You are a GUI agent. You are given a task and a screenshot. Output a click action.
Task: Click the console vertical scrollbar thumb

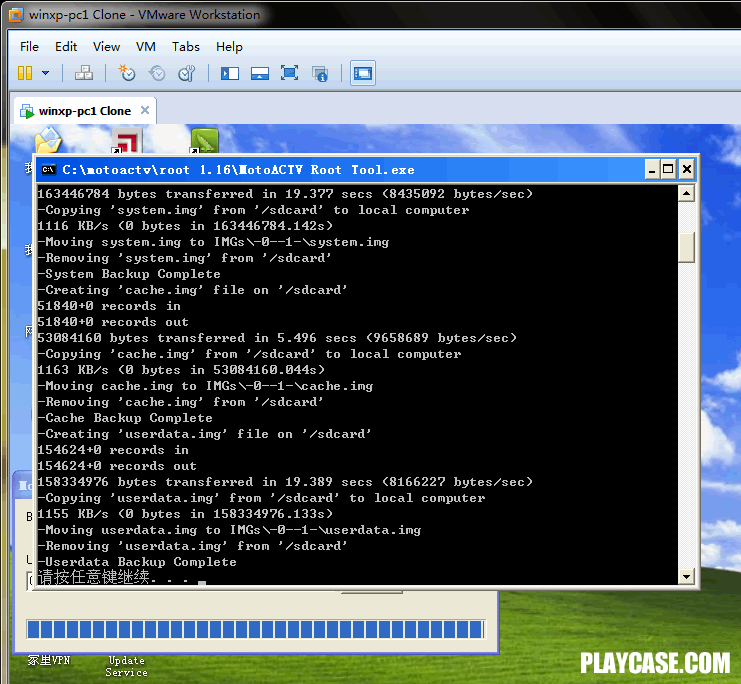click(686, 247)
